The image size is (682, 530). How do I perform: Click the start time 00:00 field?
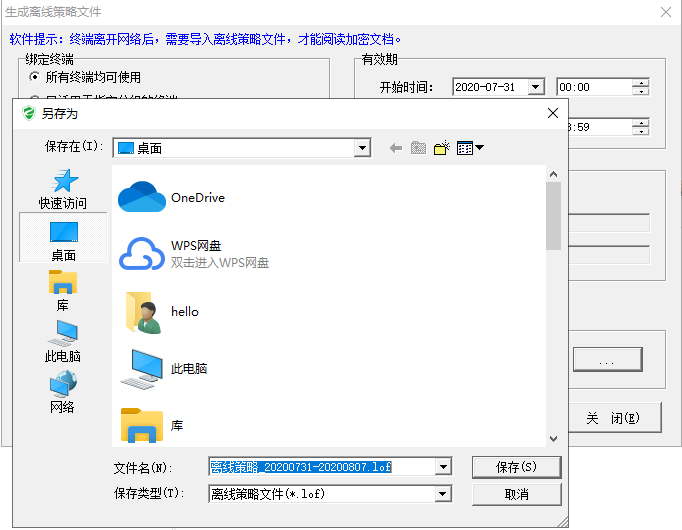point(594,87)
